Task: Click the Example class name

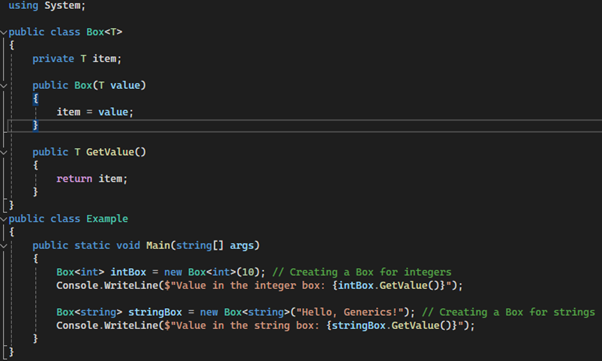Action: 107,219
